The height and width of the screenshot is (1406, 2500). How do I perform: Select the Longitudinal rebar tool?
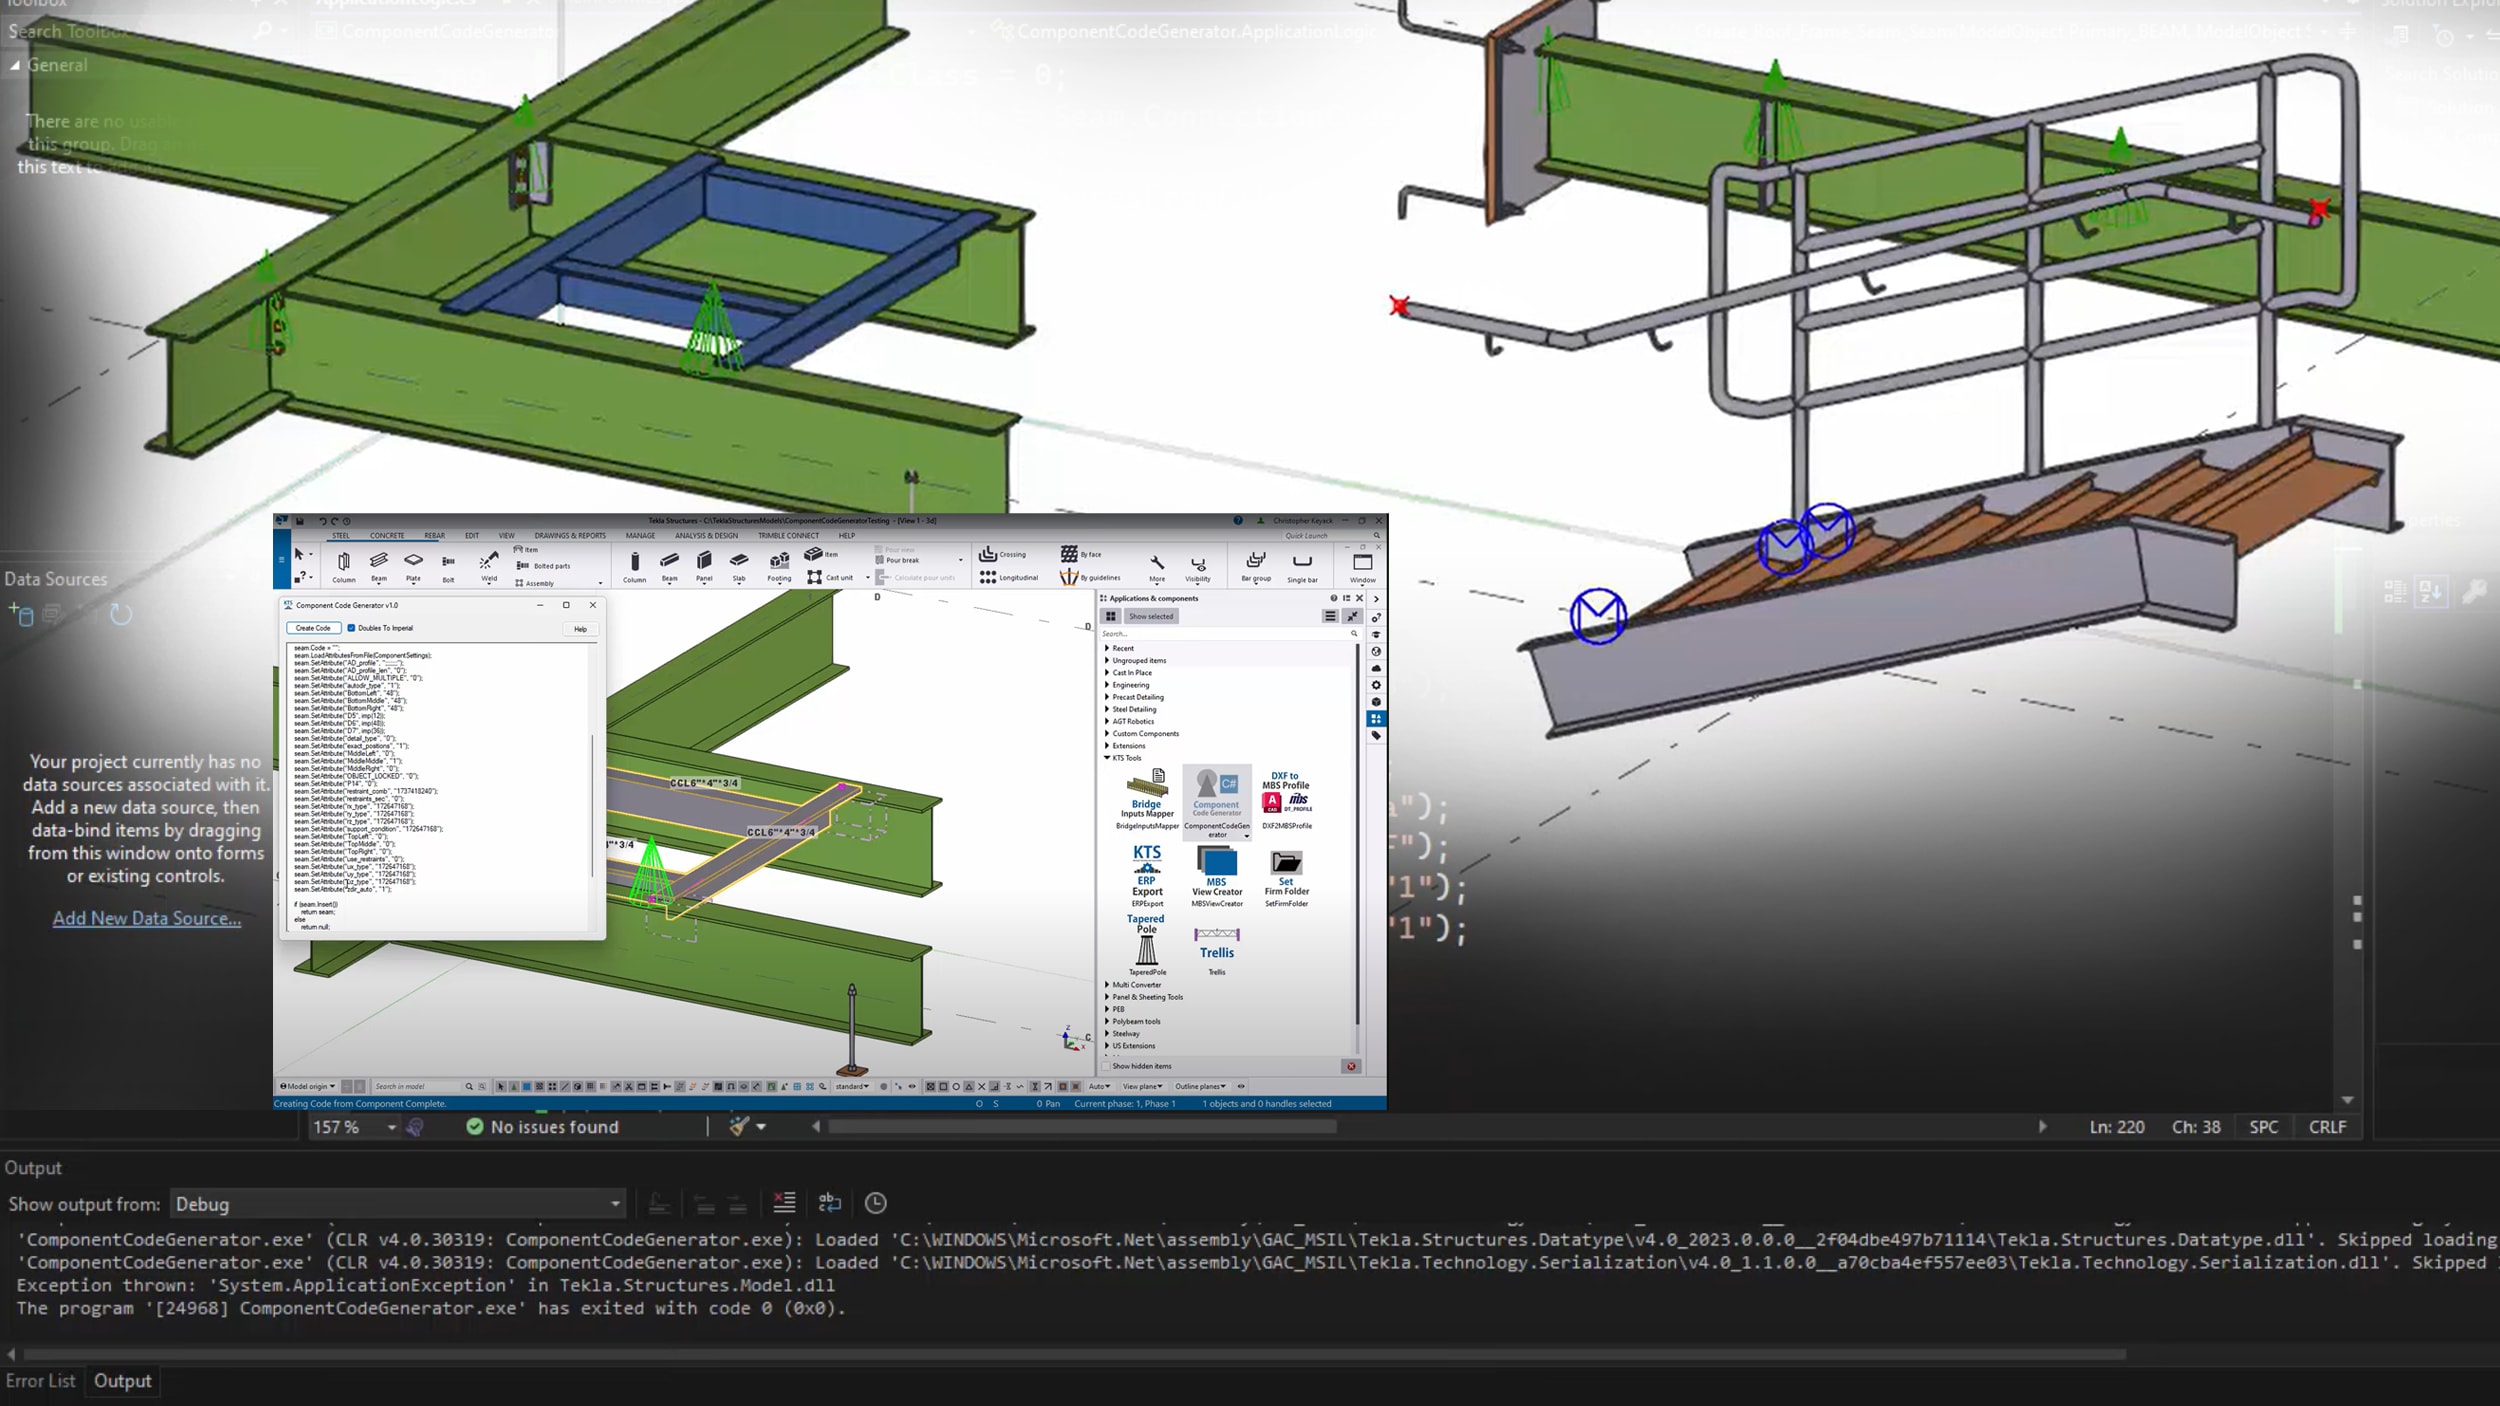pos(1009,577)
